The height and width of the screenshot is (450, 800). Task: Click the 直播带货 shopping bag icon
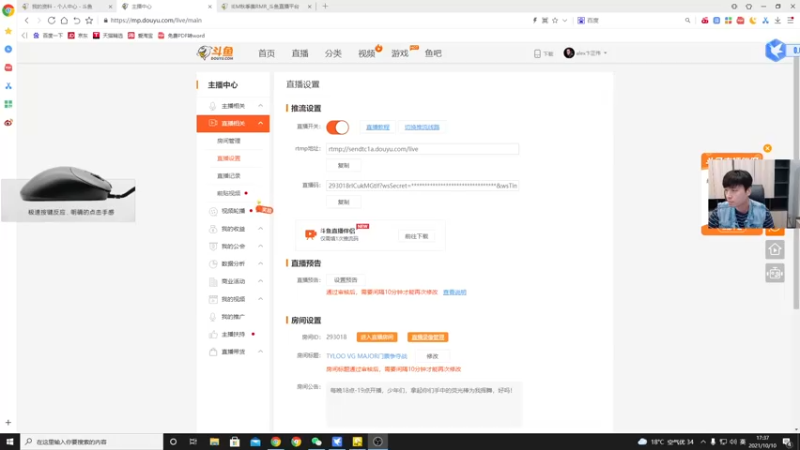[213, 352]
